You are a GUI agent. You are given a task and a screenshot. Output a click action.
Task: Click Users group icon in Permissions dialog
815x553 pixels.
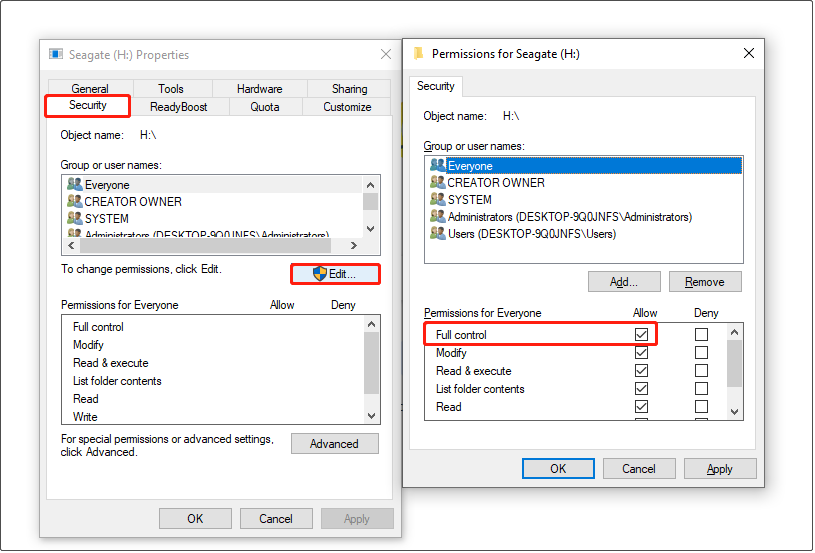438,233
